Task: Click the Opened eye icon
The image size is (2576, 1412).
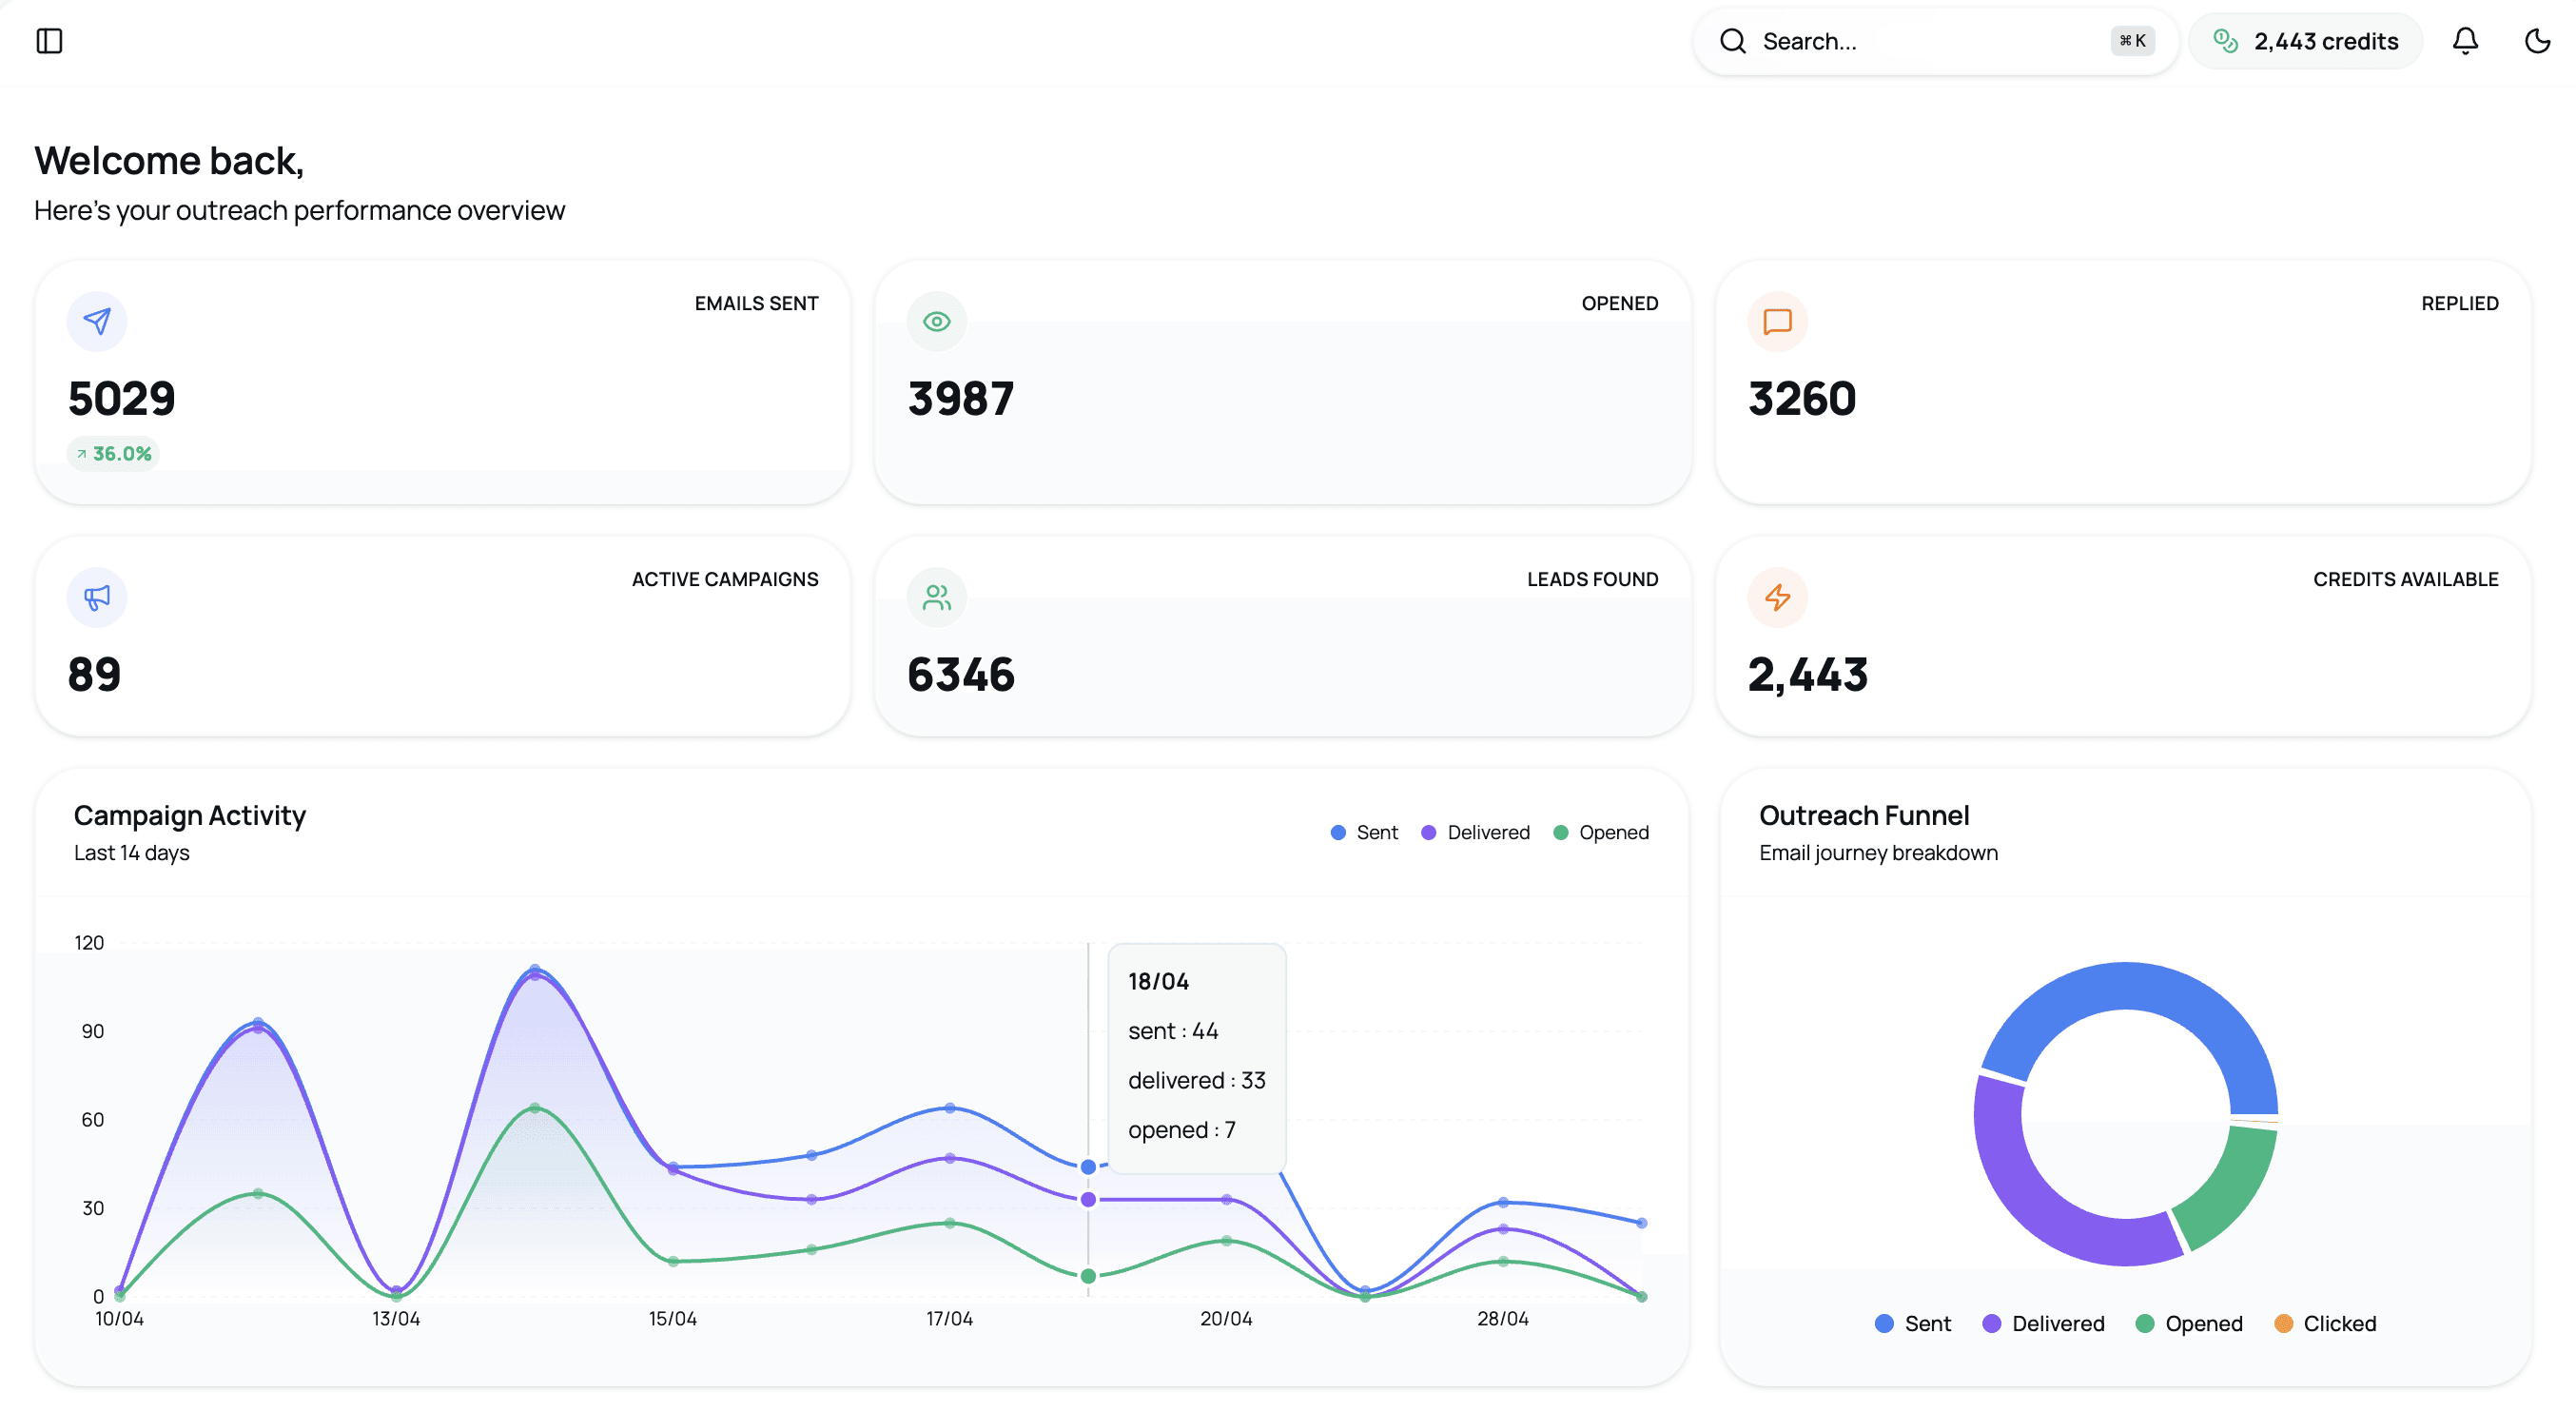Action: tap(936, 321)
